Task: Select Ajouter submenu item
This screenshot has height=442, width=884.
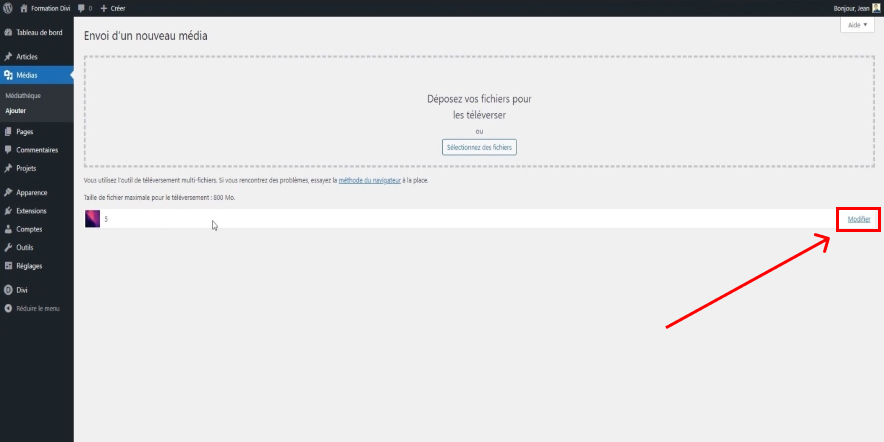Action: (x=16, y=111)
